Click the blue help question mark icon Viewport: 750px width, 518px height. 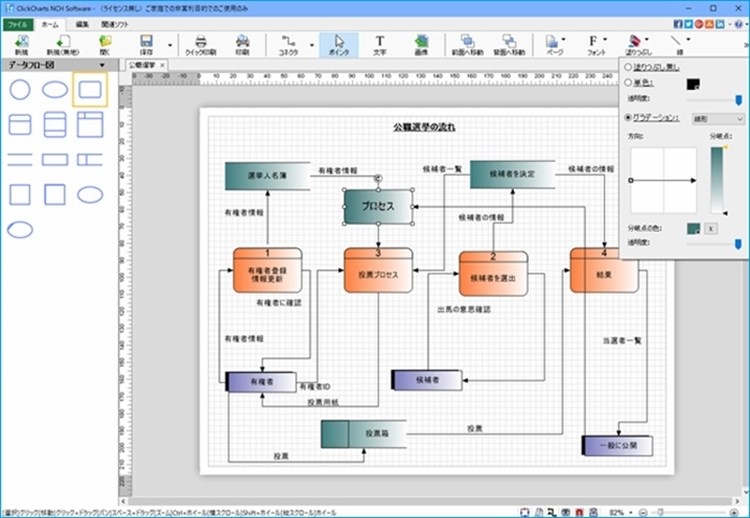click(739, 24)
